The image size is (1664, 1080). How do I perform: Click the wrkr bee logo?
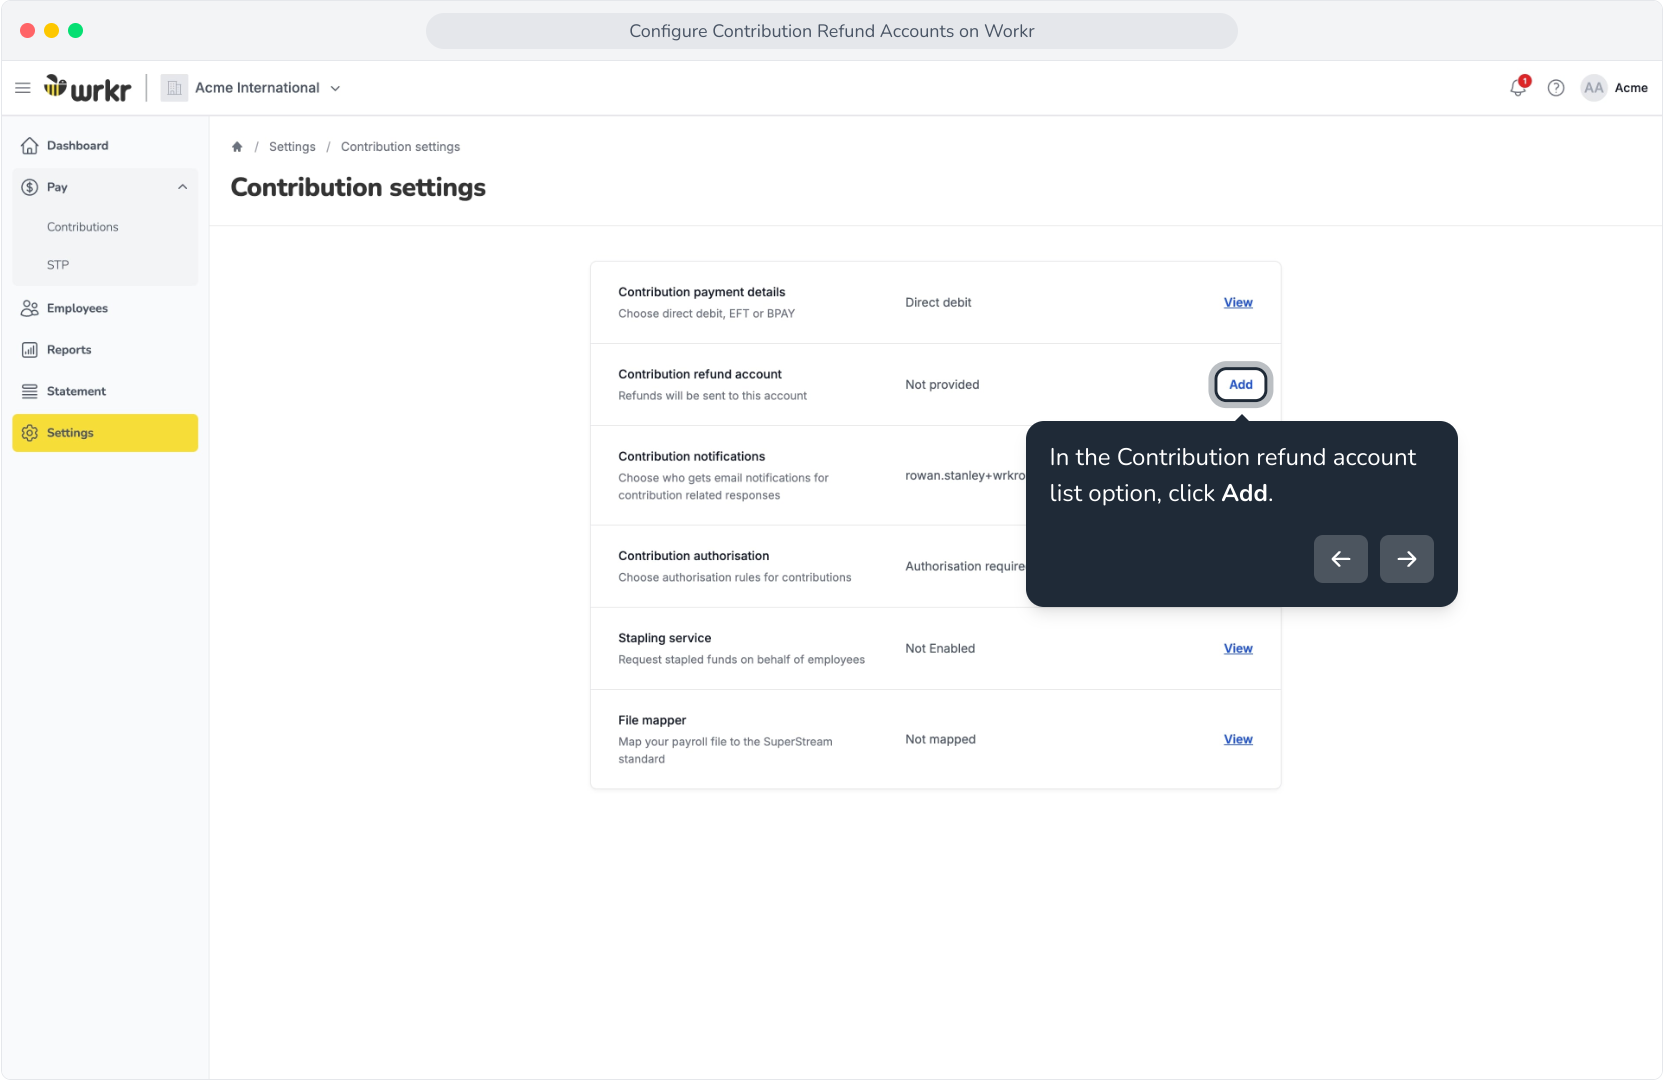coord(87,88)
